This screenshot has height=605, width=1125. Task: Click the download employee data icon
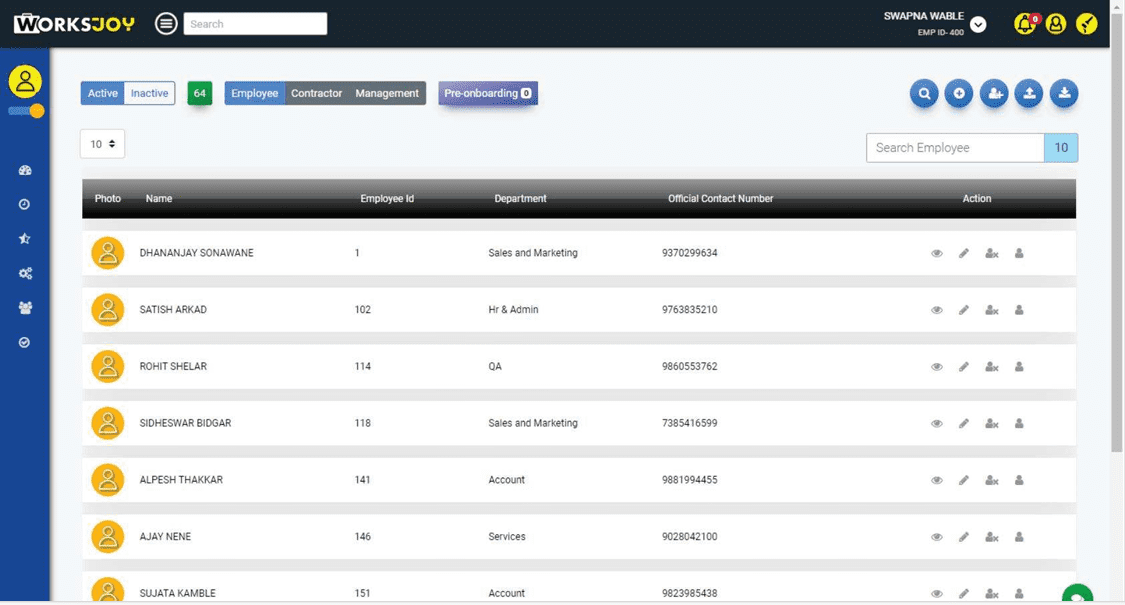(1064, 93)
